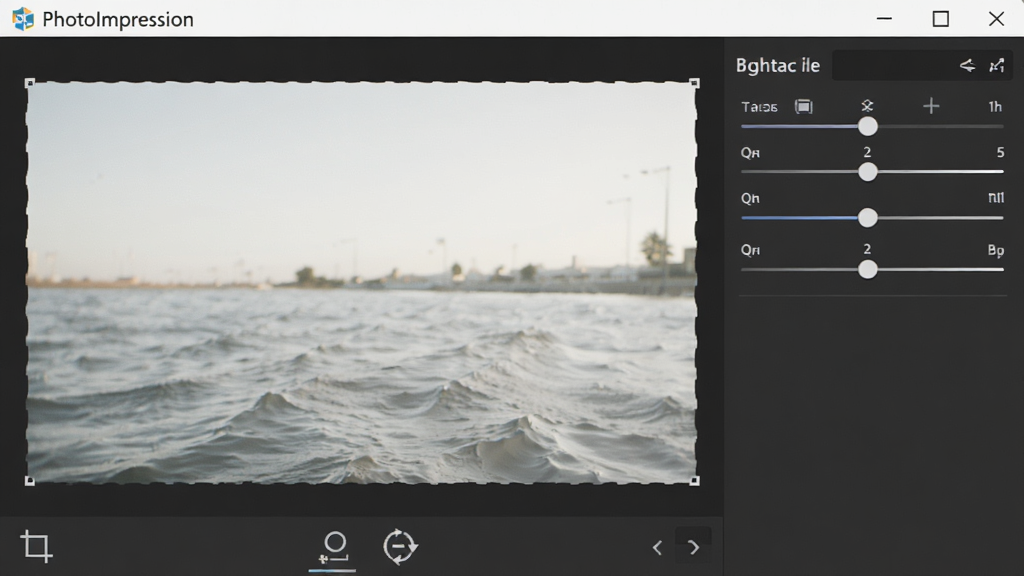Click the plus icon in the top slider row
This screenshot has width=1024, height=576.
[x=931, y=106]
